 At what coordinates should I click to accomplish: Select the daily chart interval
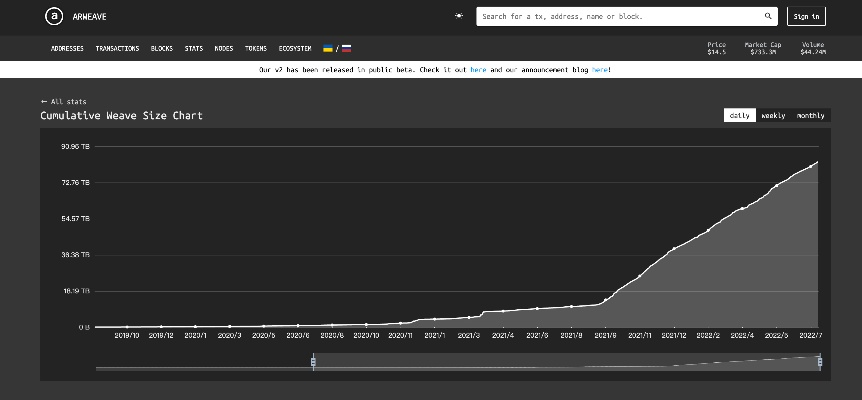click(x=739, y=115)
